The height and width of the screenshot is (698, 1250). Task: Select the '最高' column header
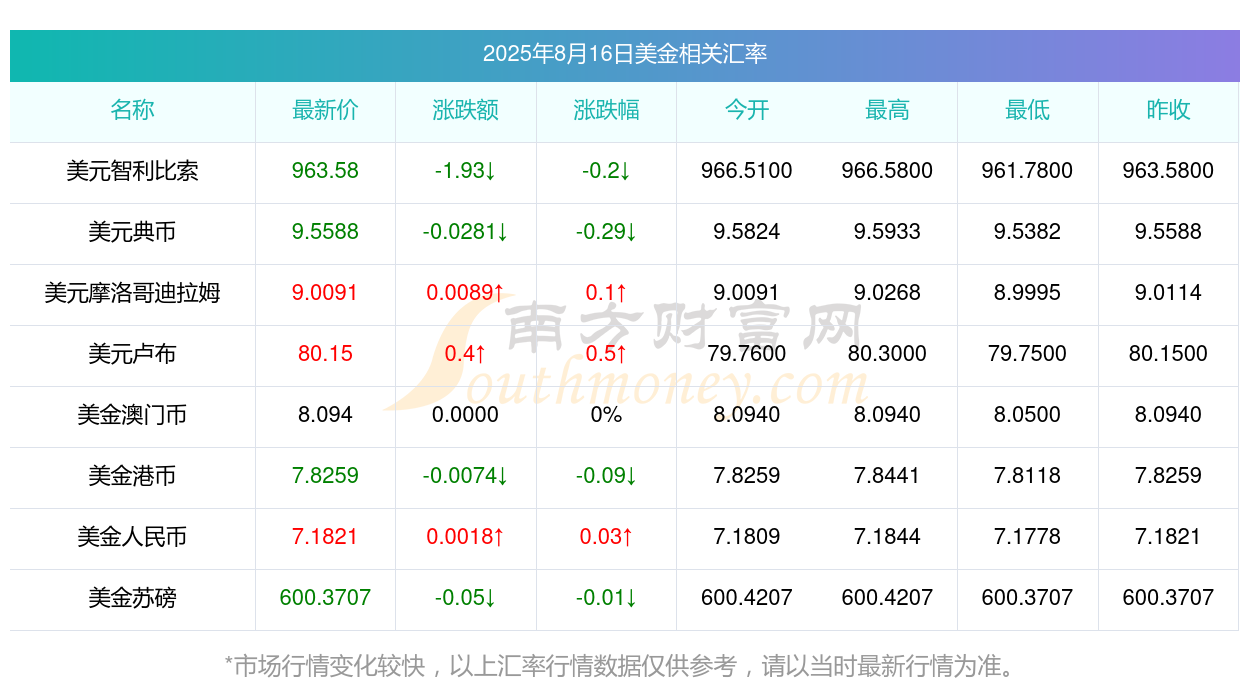(887, 110)
